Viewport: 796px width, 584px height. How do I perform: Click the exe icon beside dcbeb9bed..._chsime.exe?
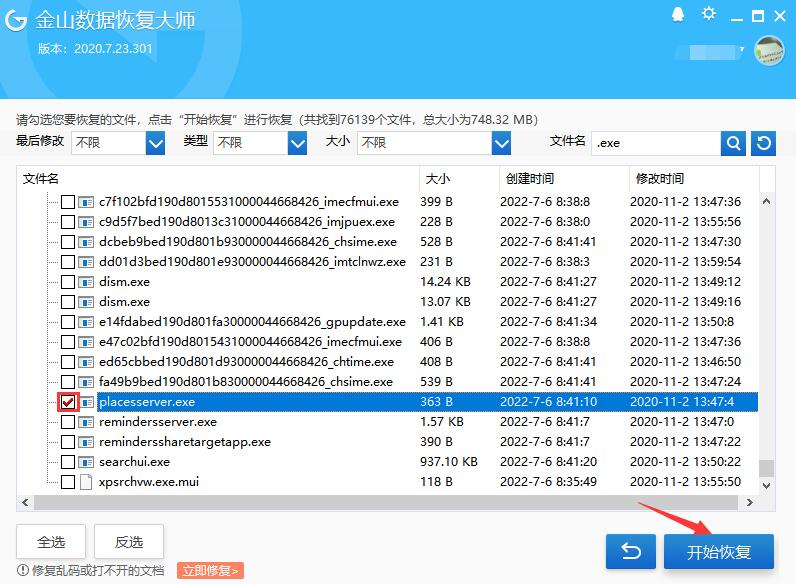(86, 242)
